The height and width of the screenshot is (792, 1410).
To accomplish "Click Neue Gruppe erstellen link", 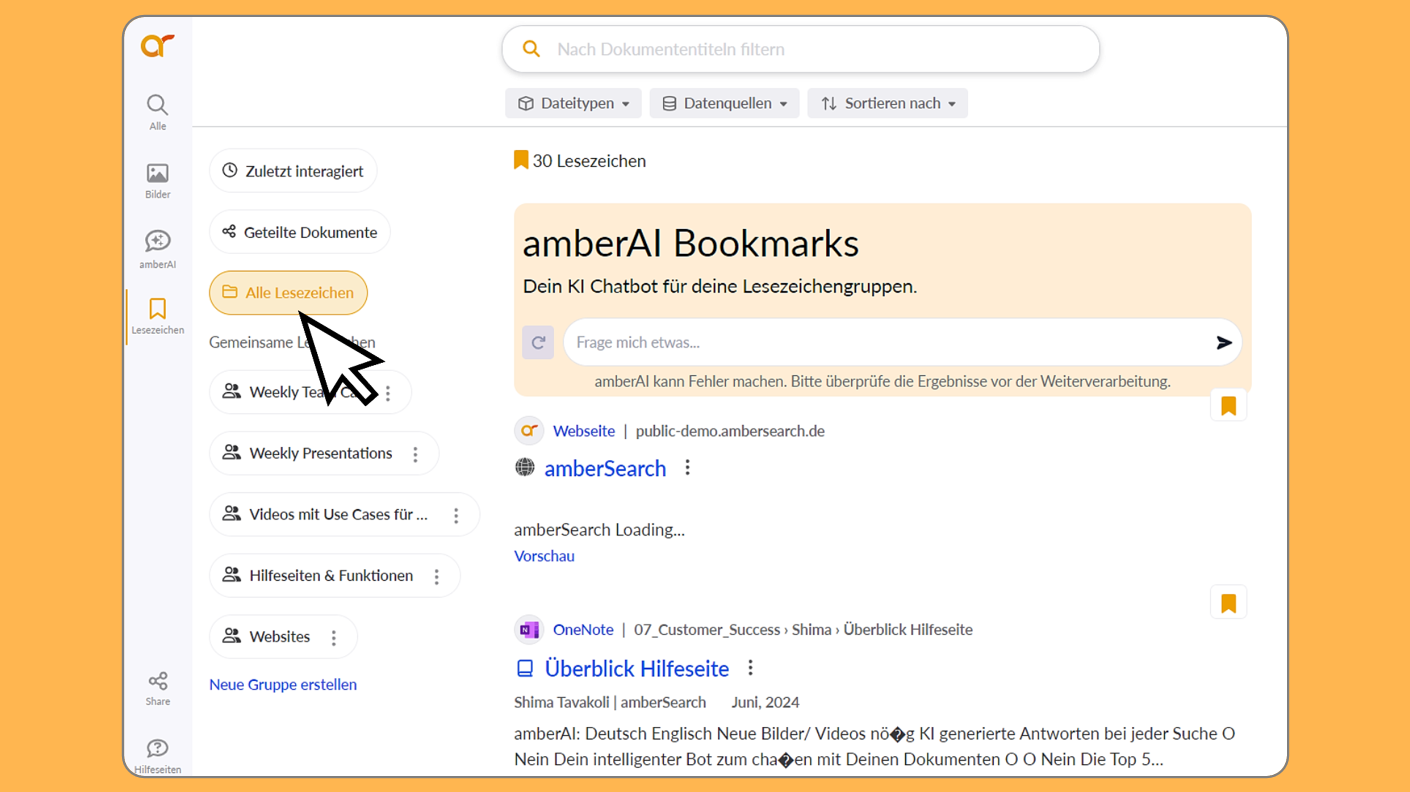I will tap(283, 685).
